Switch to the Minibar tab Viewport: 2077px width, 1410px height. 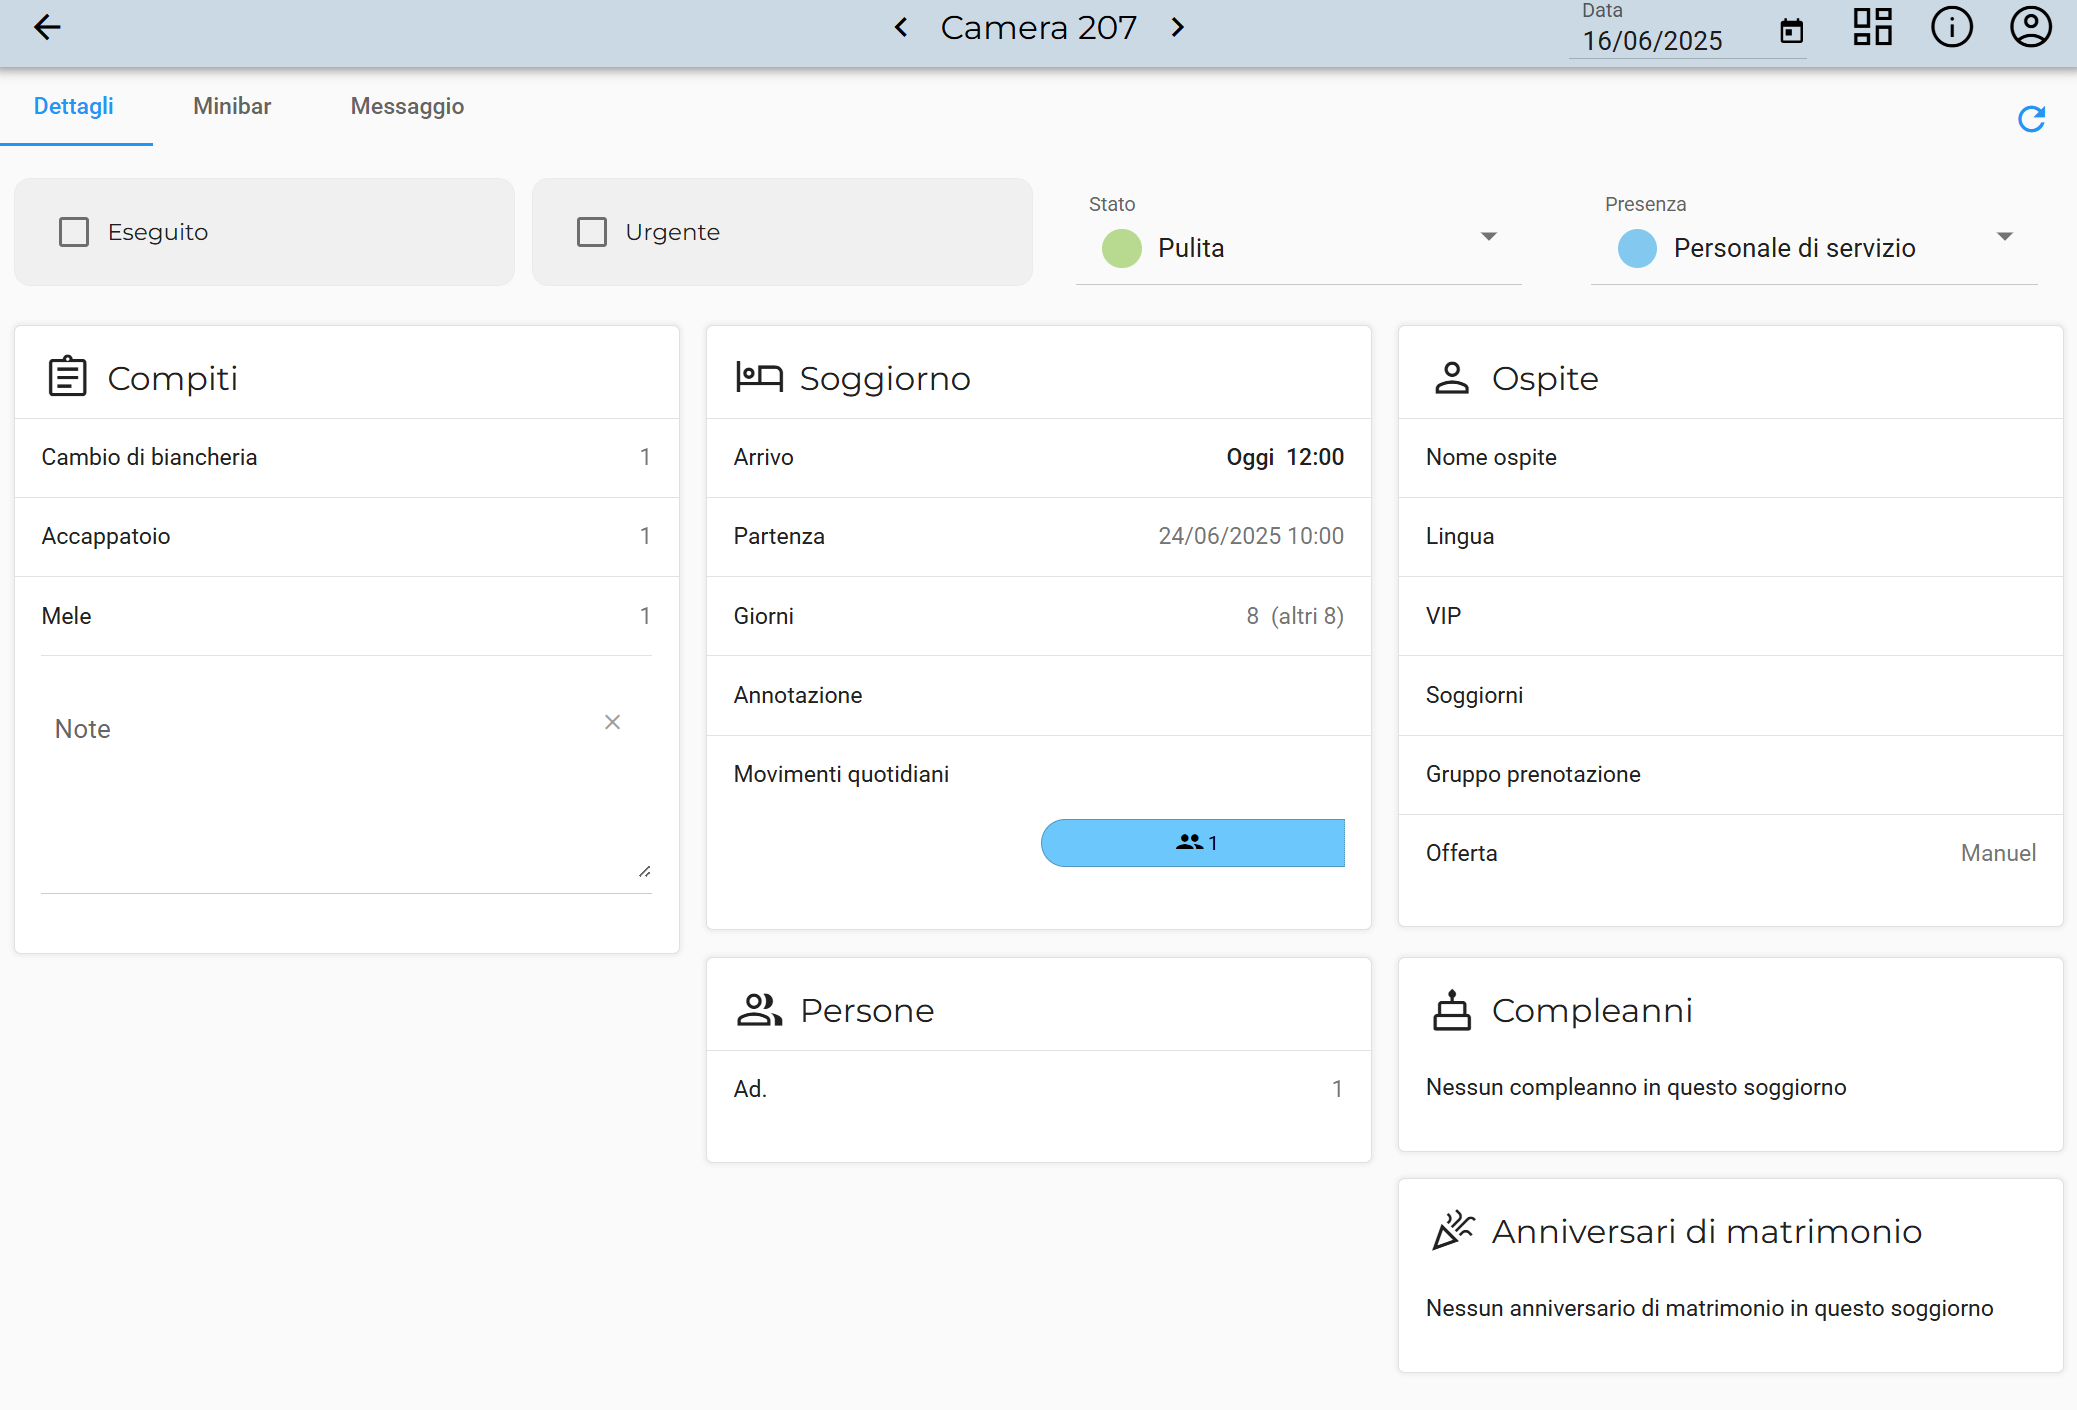232,106
